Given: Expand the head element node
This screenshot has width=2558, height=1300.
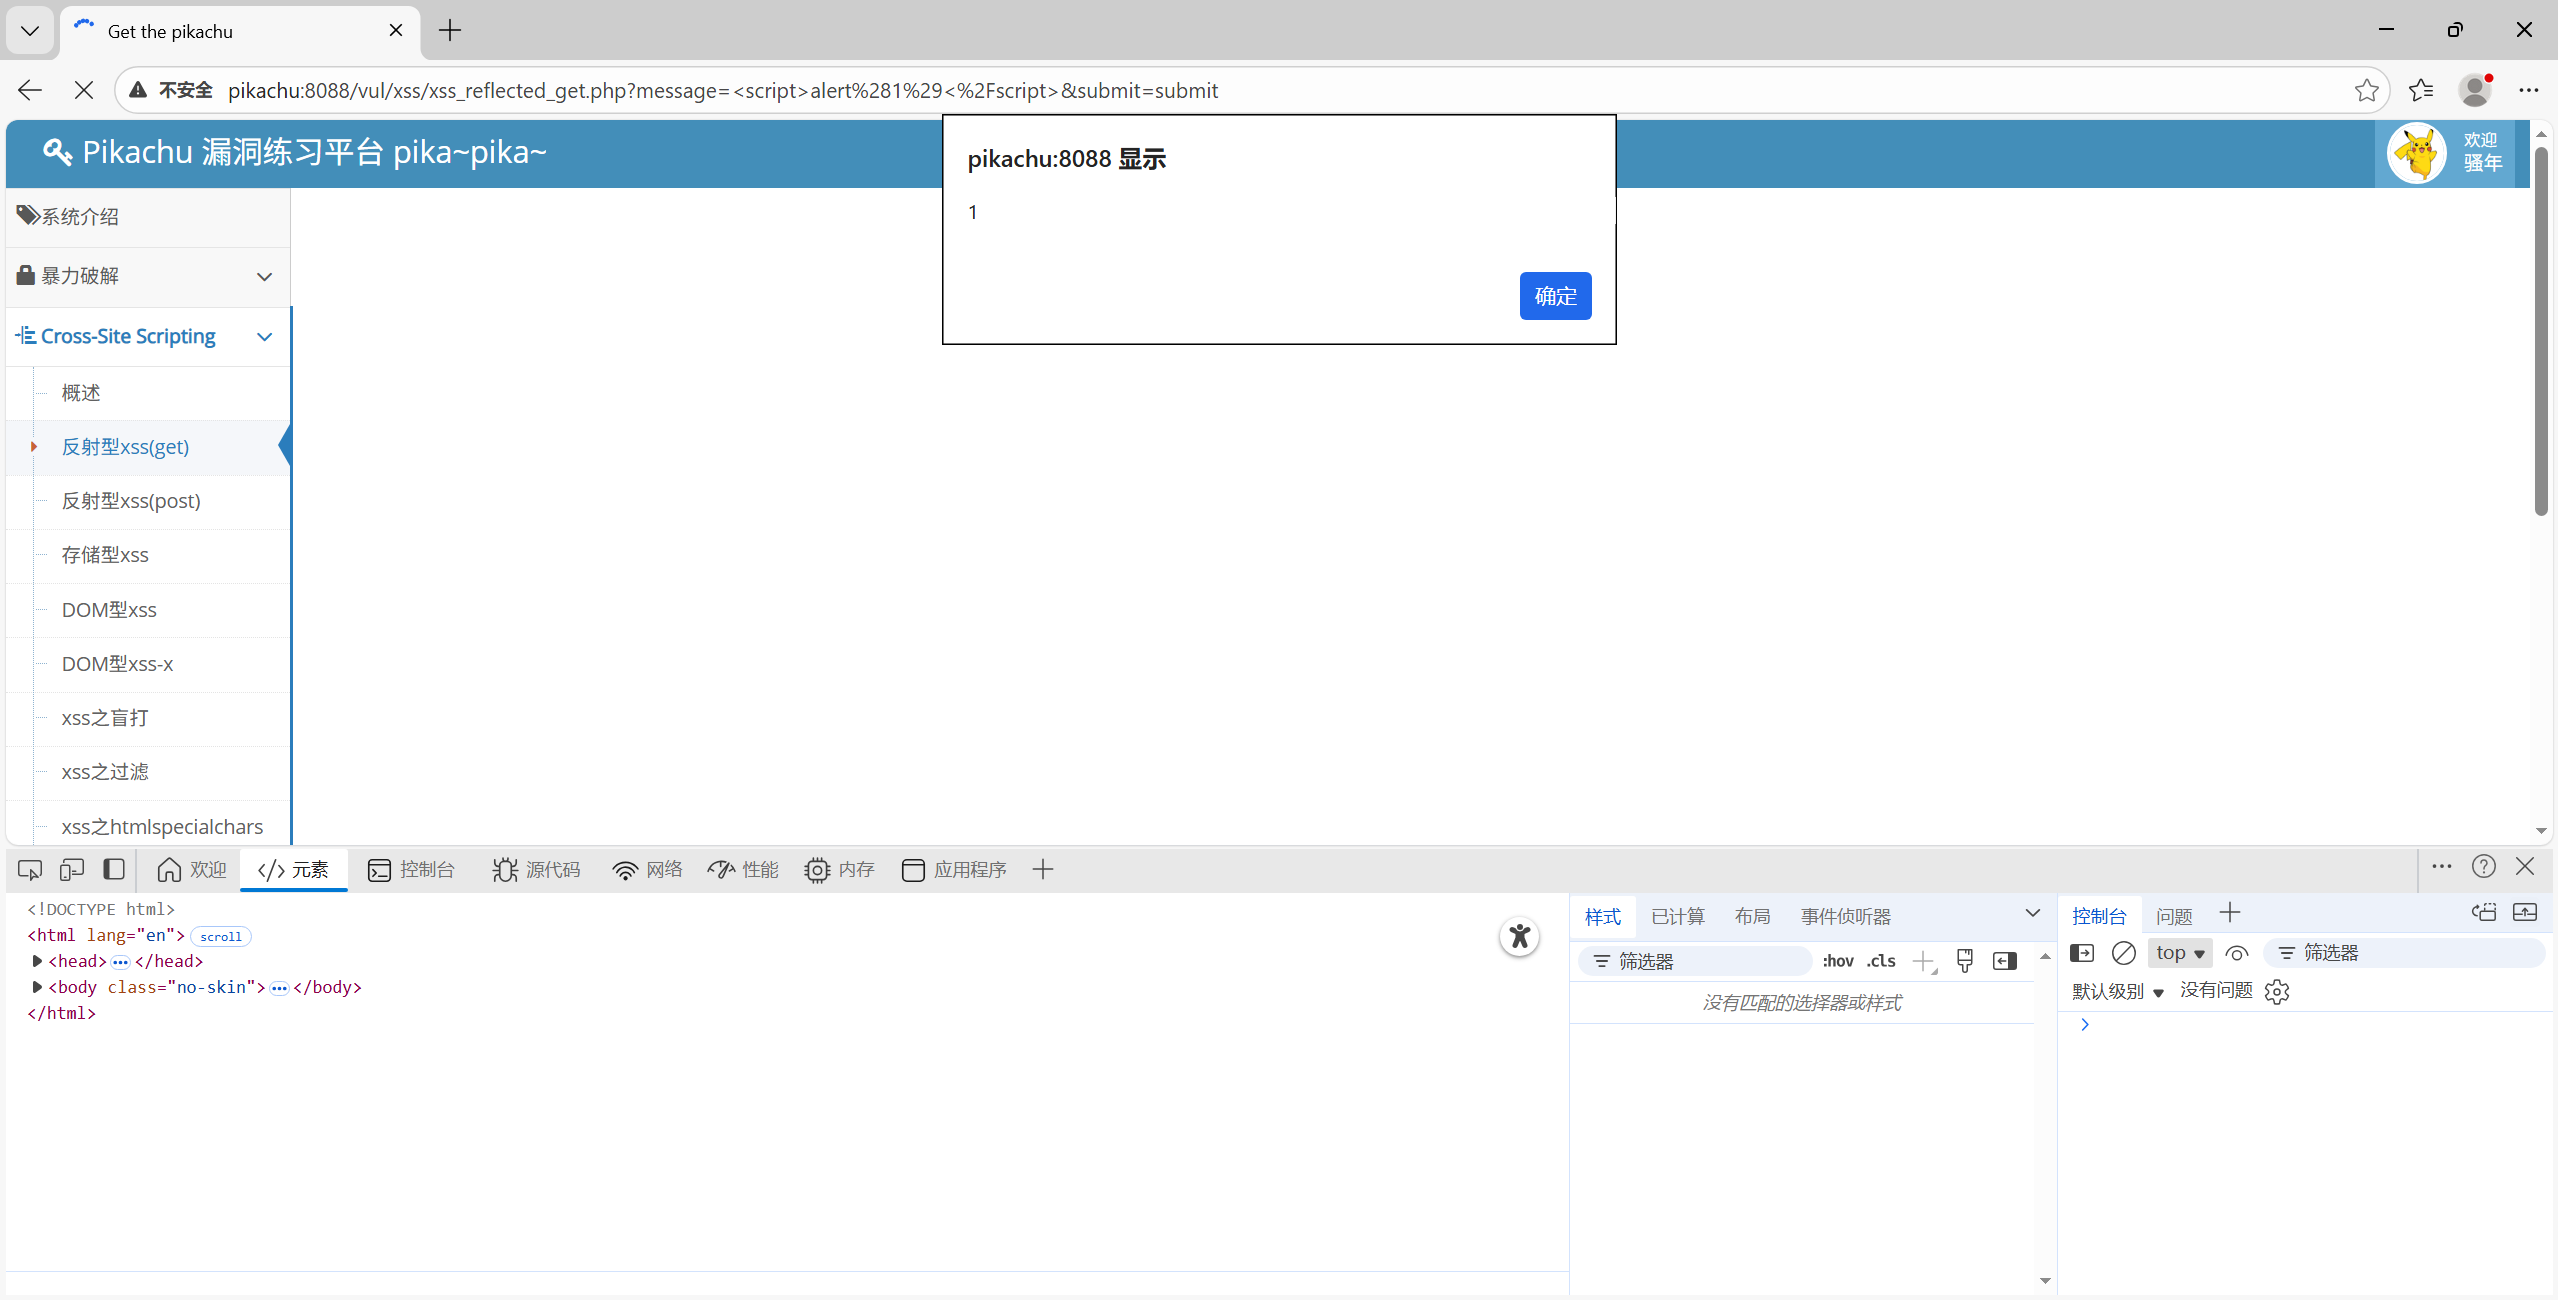Looking at the screenshot, I should click(x=37, y=961).
